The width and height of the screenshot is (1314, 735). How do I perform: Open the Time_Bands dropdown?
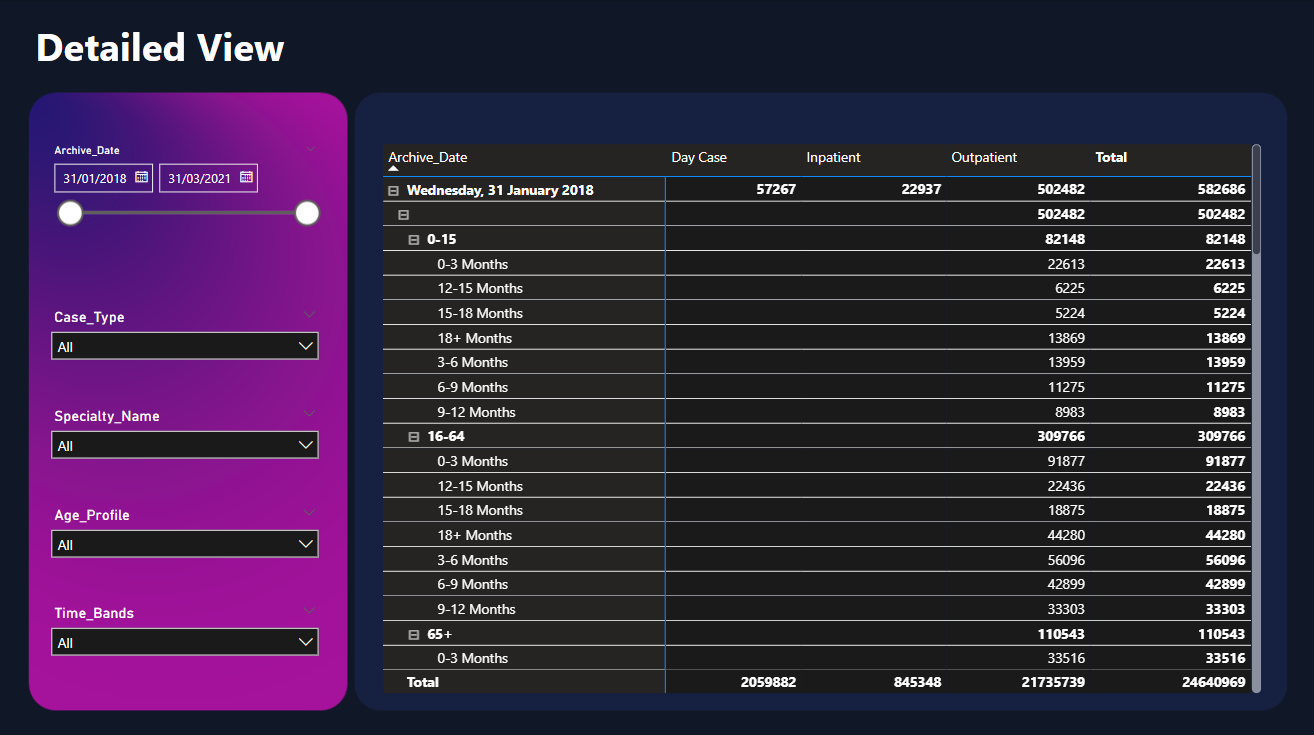[185, 643]
